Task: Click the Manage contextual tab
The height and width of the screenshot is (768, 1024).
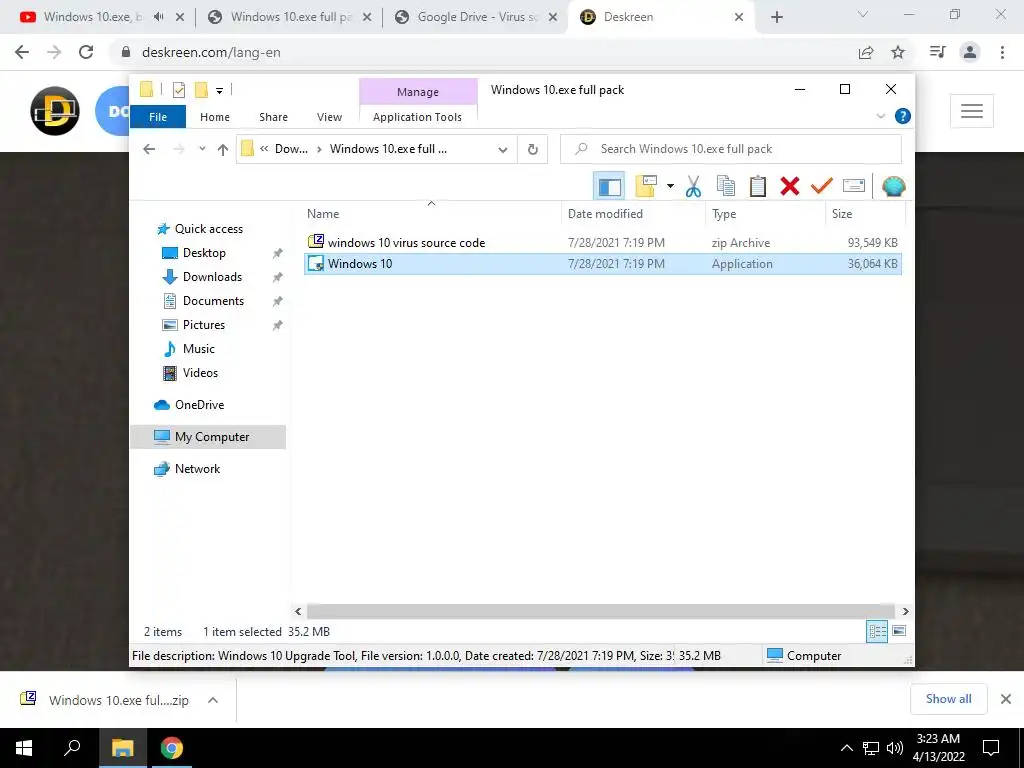Action: (x=418, y=92)
